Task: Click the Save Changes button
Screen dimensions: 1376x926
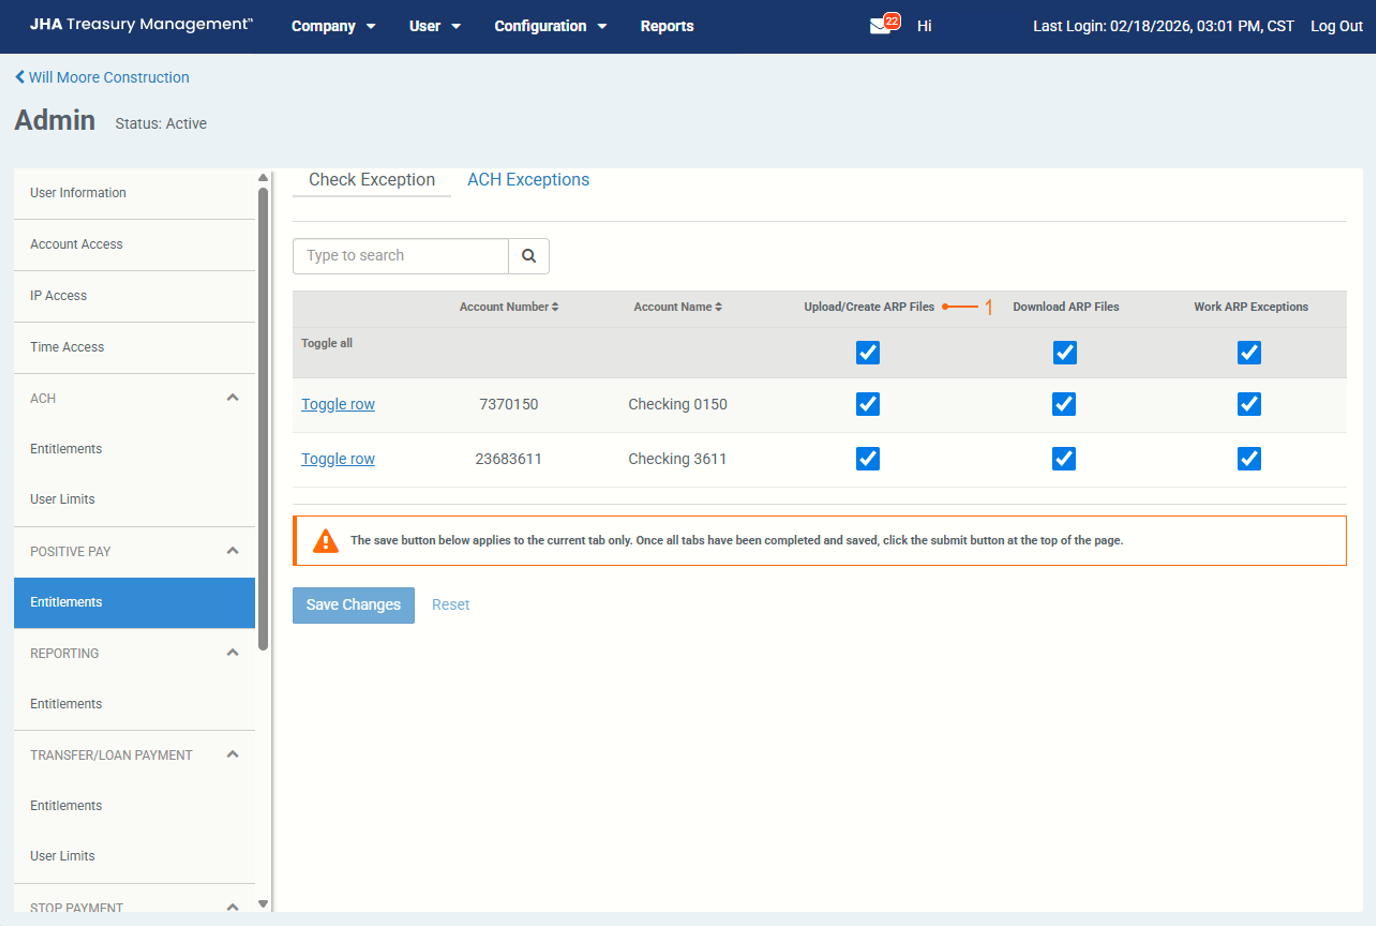Action: click(x=353, y=605)
